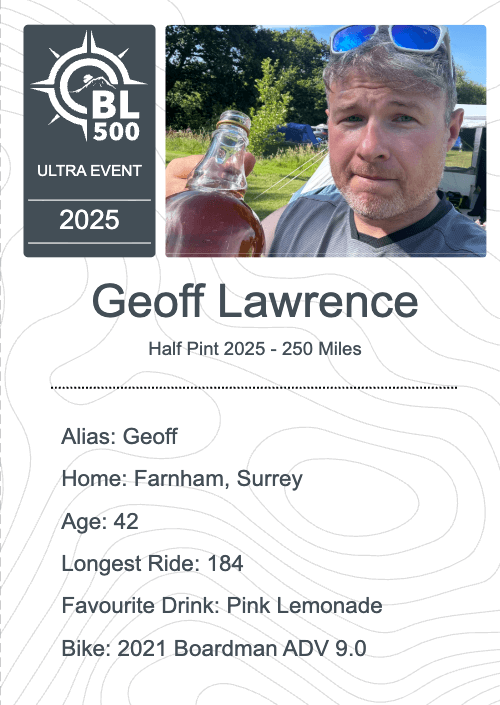The width and height of the screenshot is (500, 705).
Task: Click the 2025 year badge
Action: [89, 220]
